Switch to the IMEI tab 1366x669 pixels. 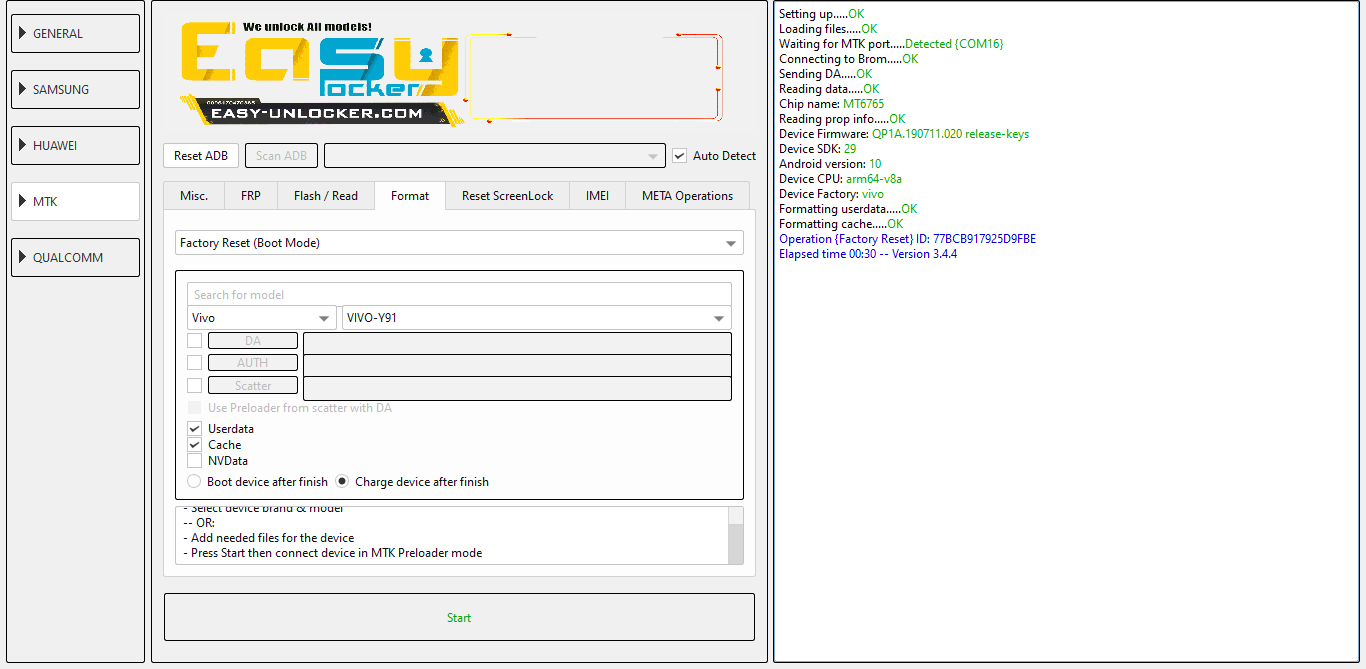point(597,196)
